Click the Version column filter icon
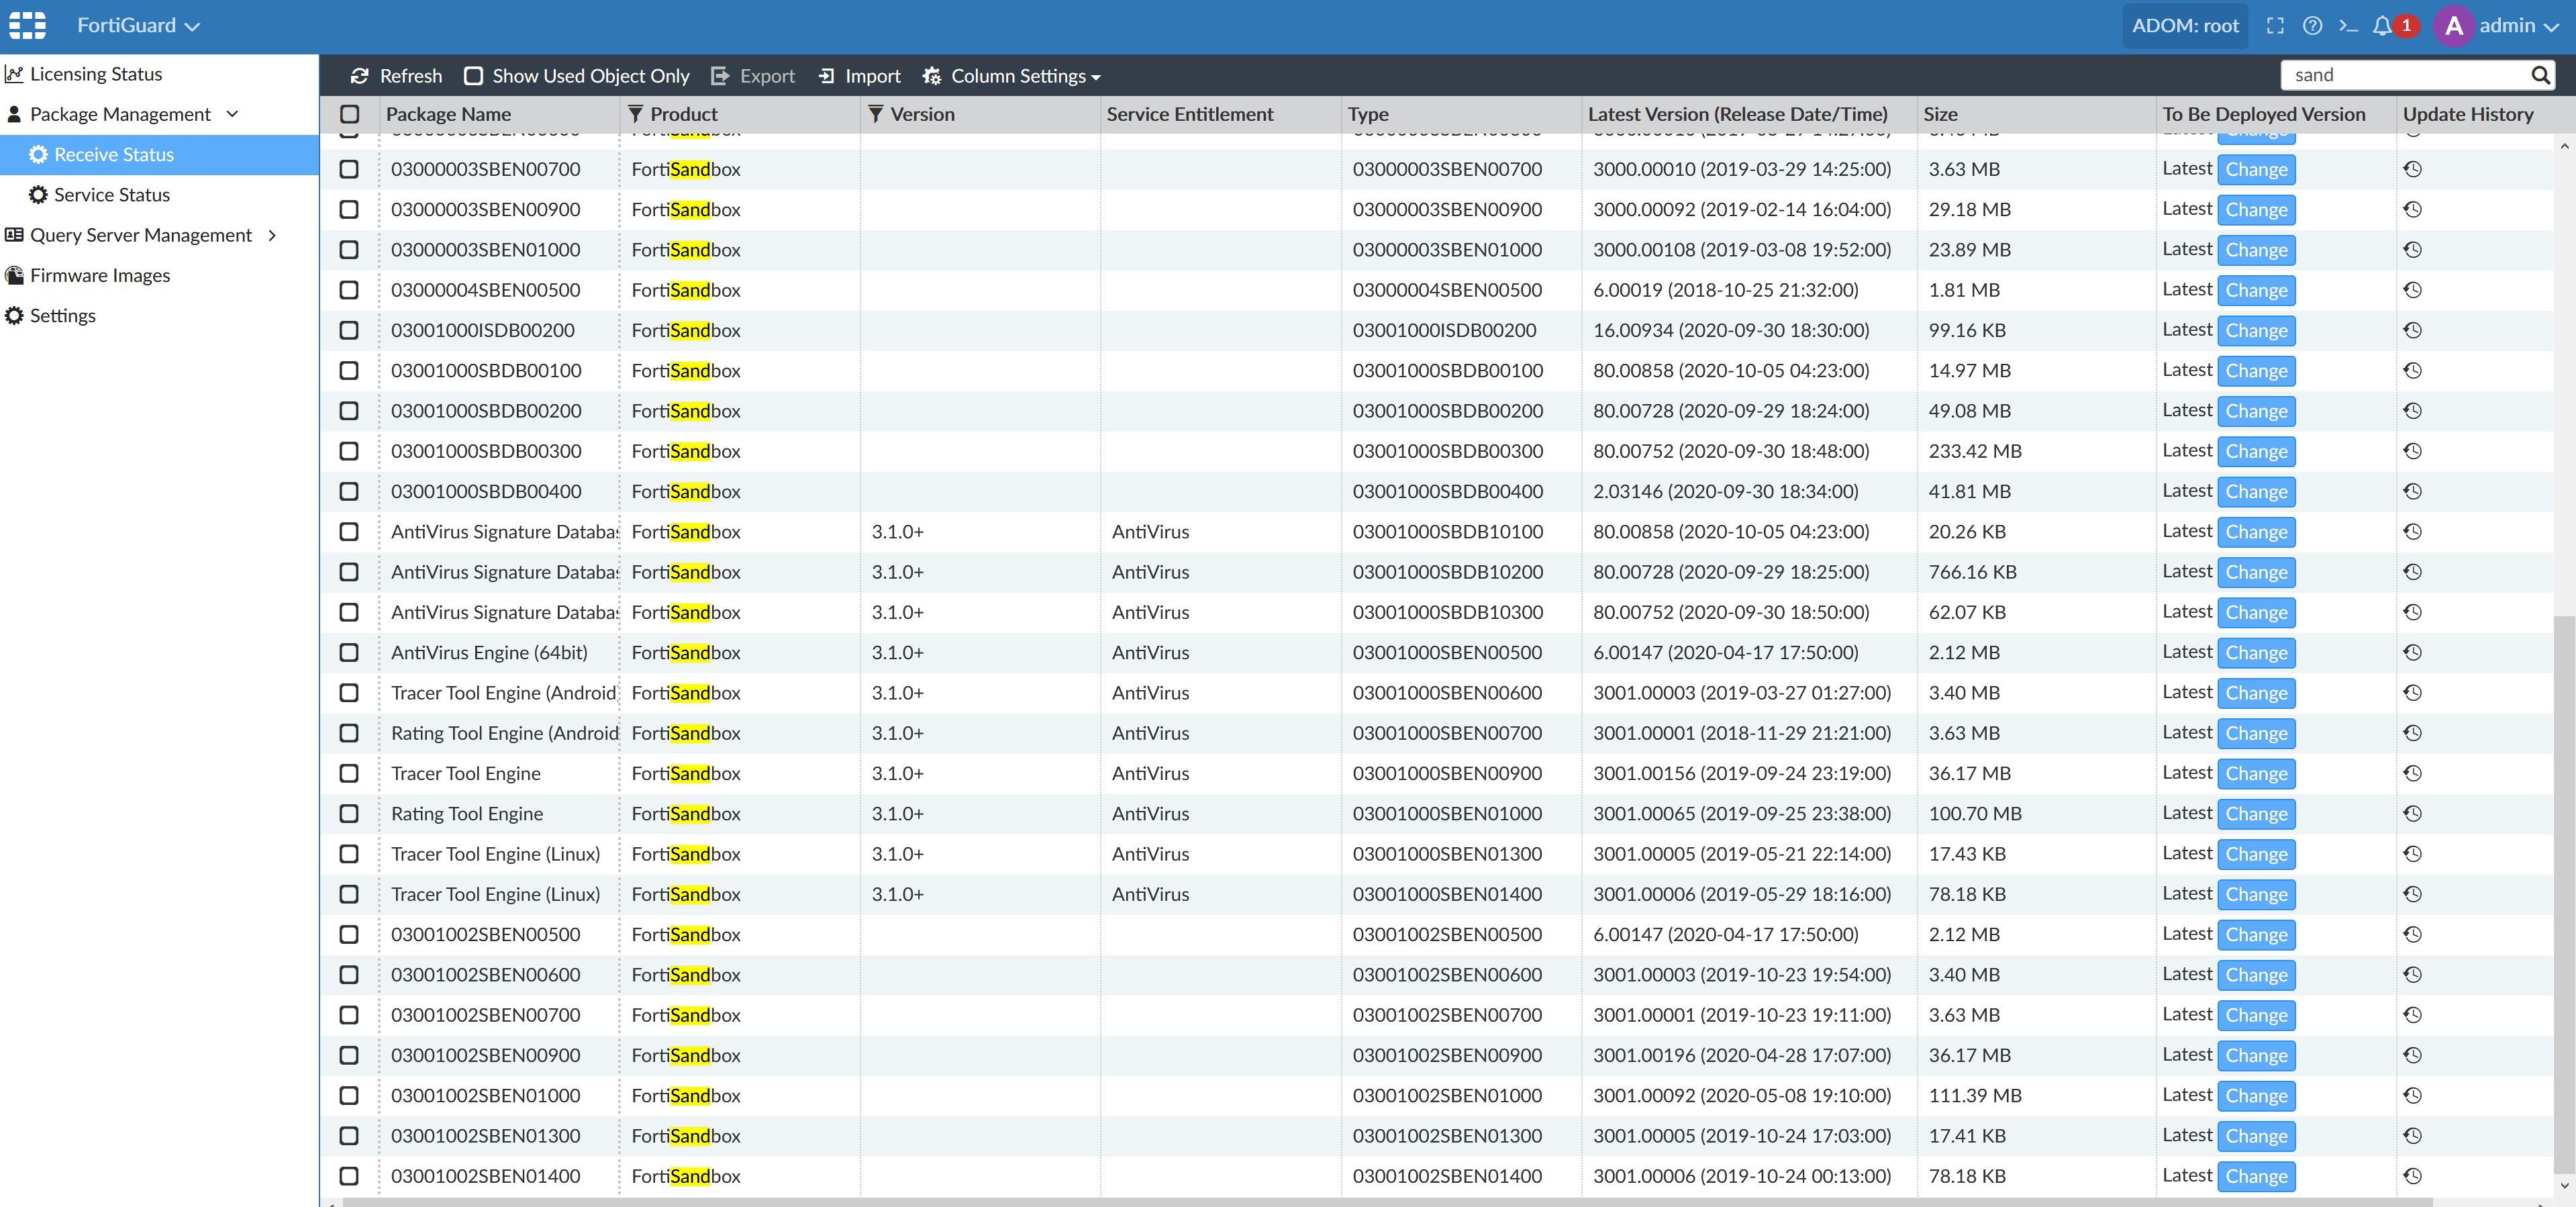 [876, 114]
